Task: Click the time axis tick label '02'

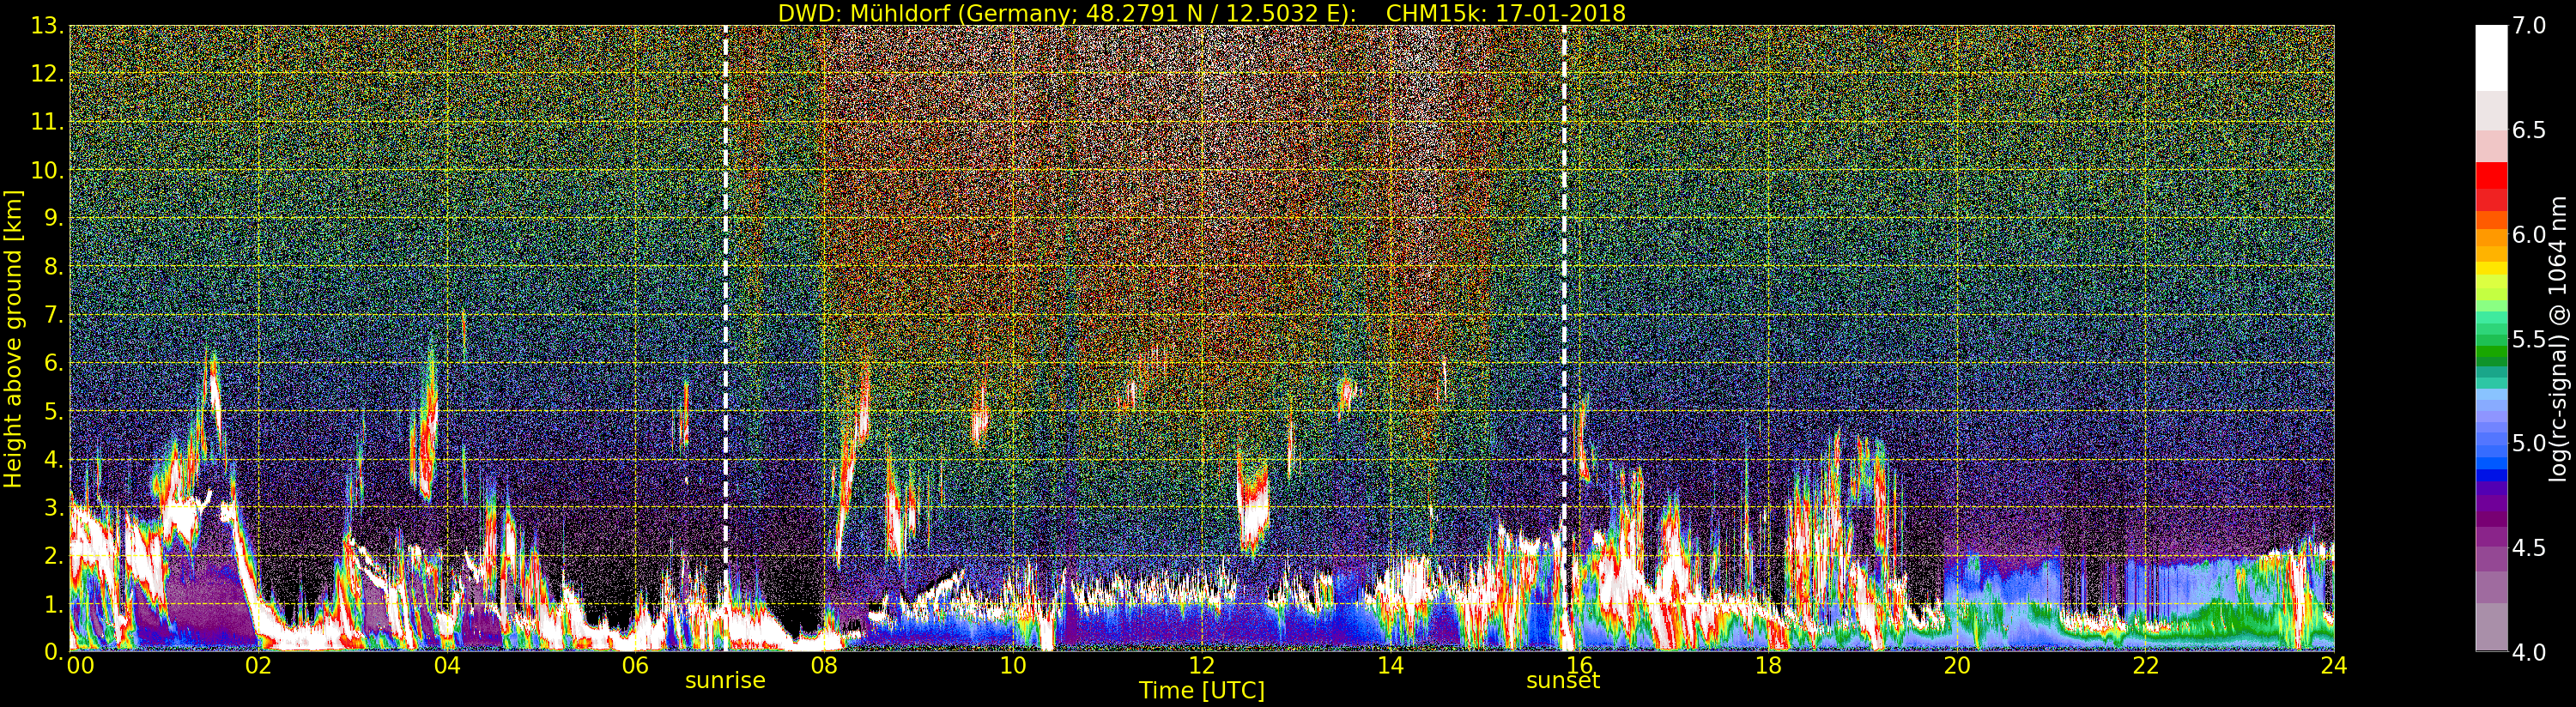Action: pyautogui.click(x=259, y=665)
